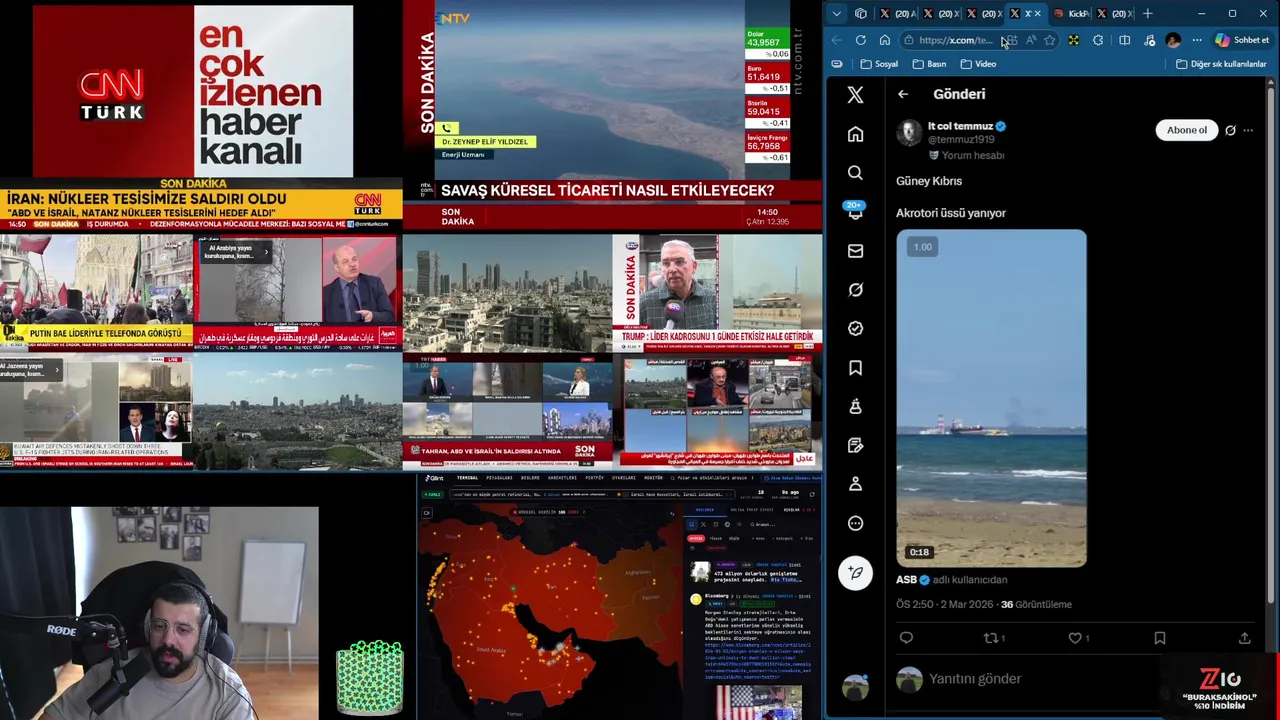
Task: Open X search from sidebar magnifier
Action: (855, 173)
